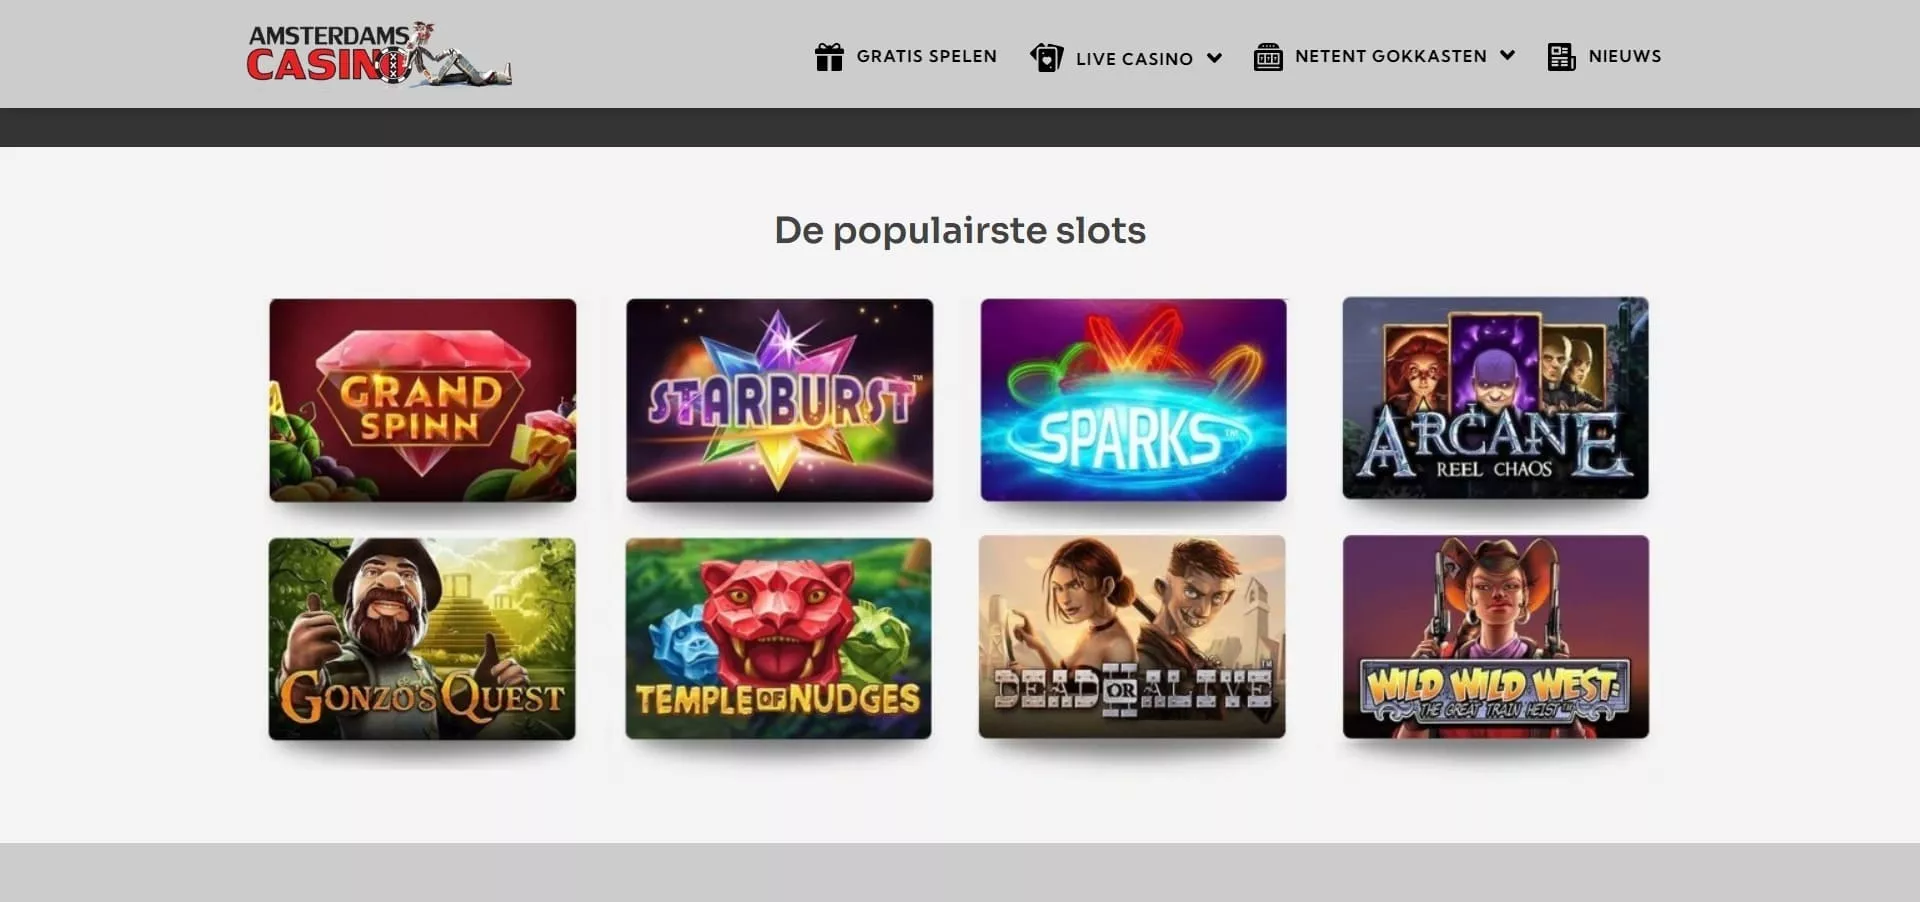Click the Amsterdams Casino logo

point(379,54)
